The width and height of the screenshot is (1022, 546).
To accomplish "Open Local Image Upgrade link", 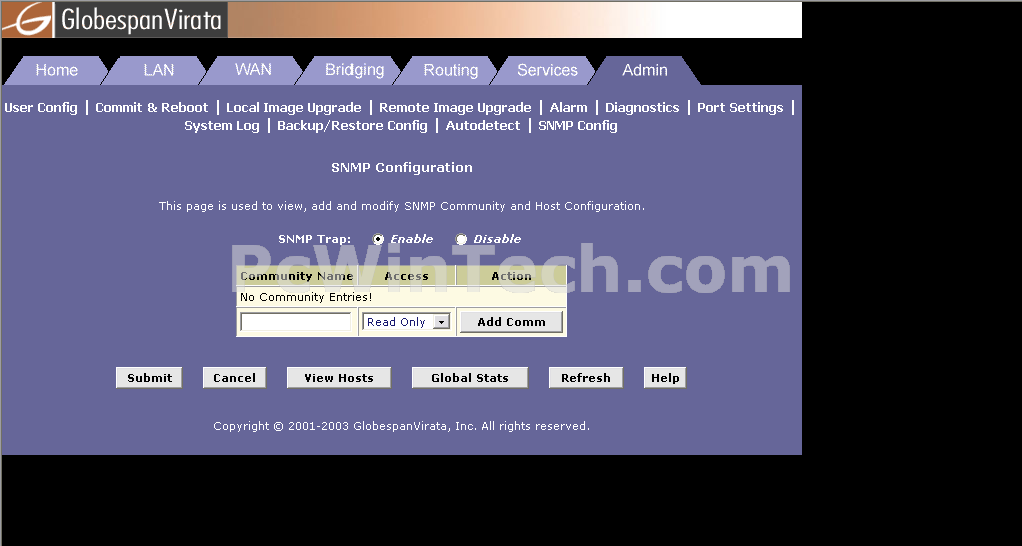I will click(293, 108).
